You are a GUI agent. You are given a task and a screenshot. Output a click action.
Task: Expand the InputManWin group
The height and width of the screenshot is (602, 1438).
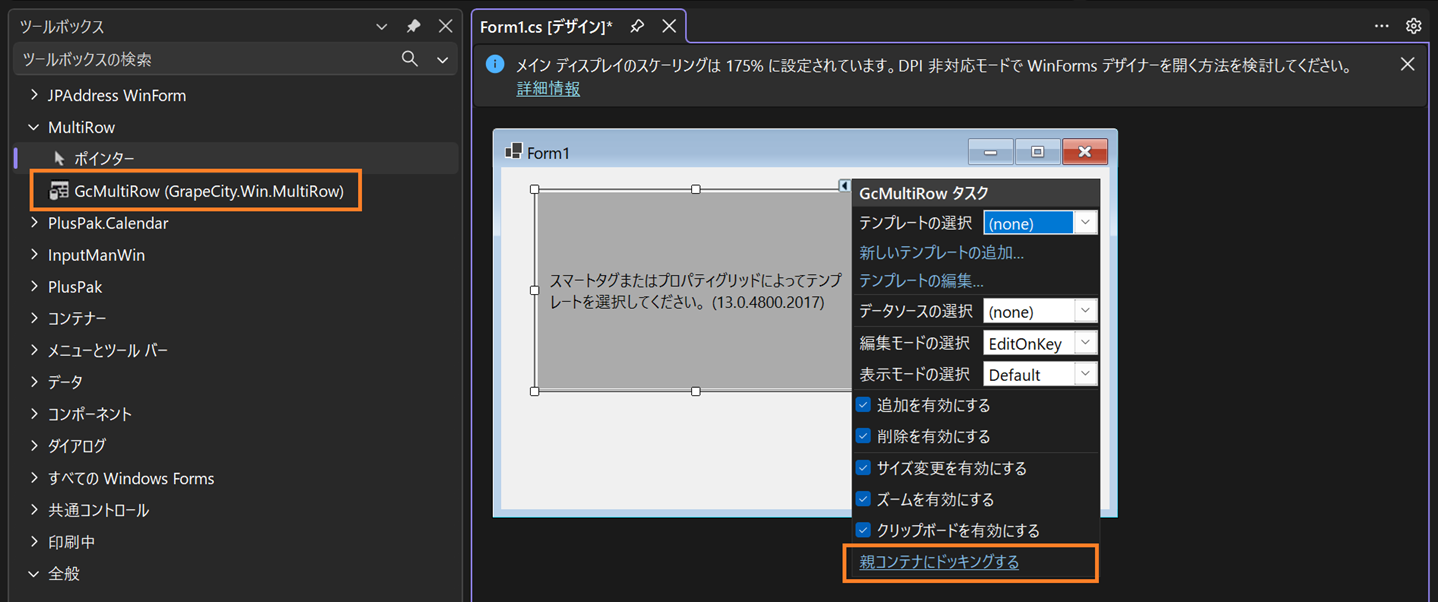click(x=34, y=255)
